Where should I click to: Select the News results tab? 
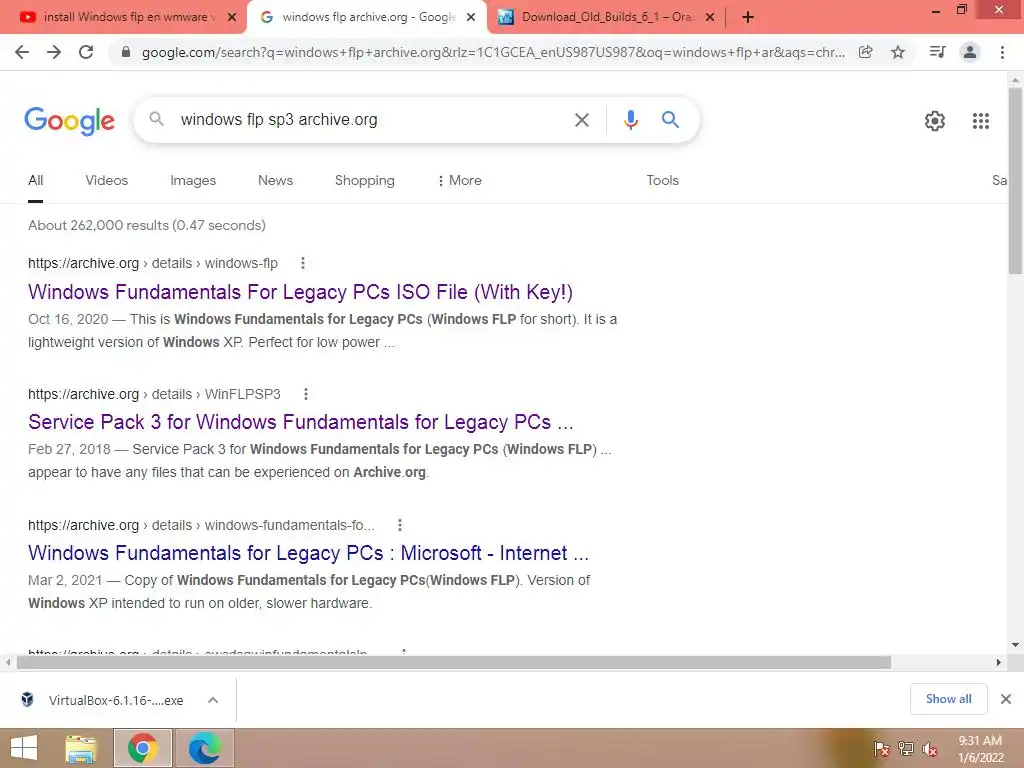(275, 180)
